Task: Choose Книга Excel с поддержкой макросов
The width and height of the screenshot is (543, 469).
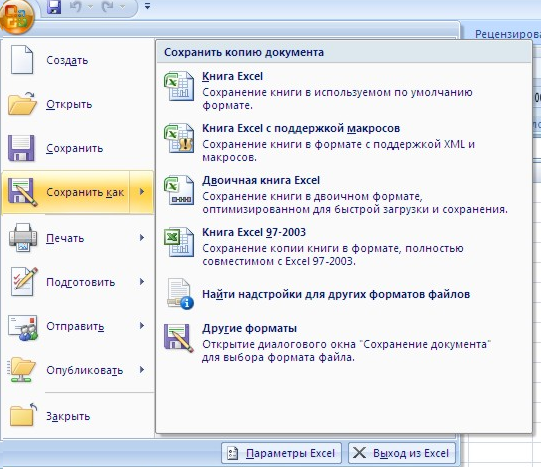Action: pyautogui.click(x=344, y=142)
